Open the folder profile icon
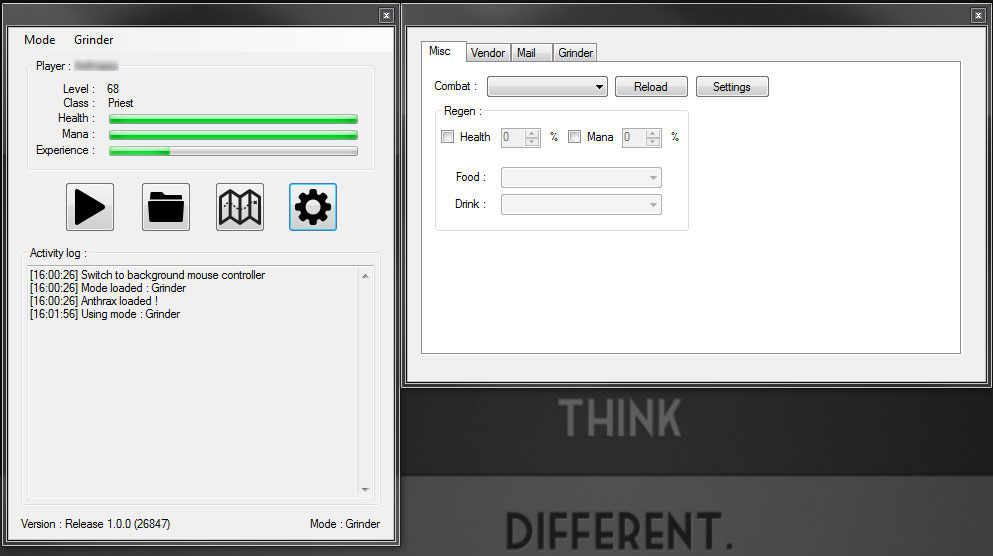This screenshot has height=556, width=993. tap(166, 207)
